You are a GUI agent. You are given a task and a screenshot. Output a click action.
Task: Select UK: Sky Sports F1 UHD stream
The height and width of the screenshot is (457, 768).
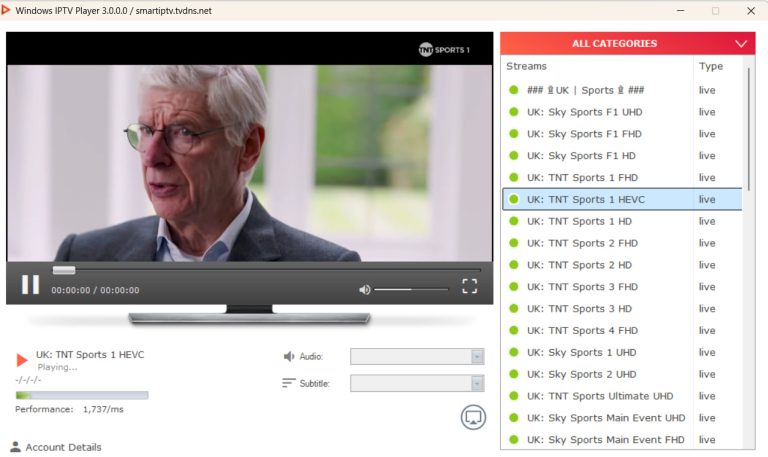click(622, 112)
